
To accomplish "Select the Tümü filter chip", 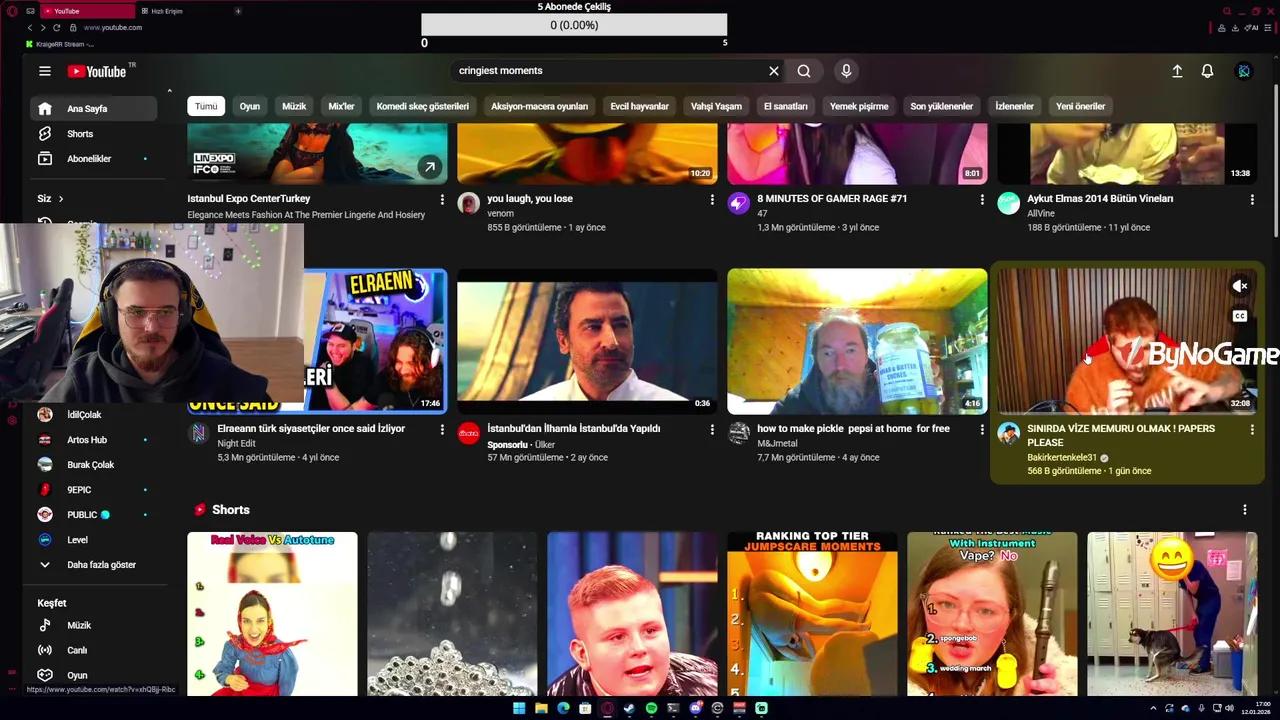I will (206, 106).
